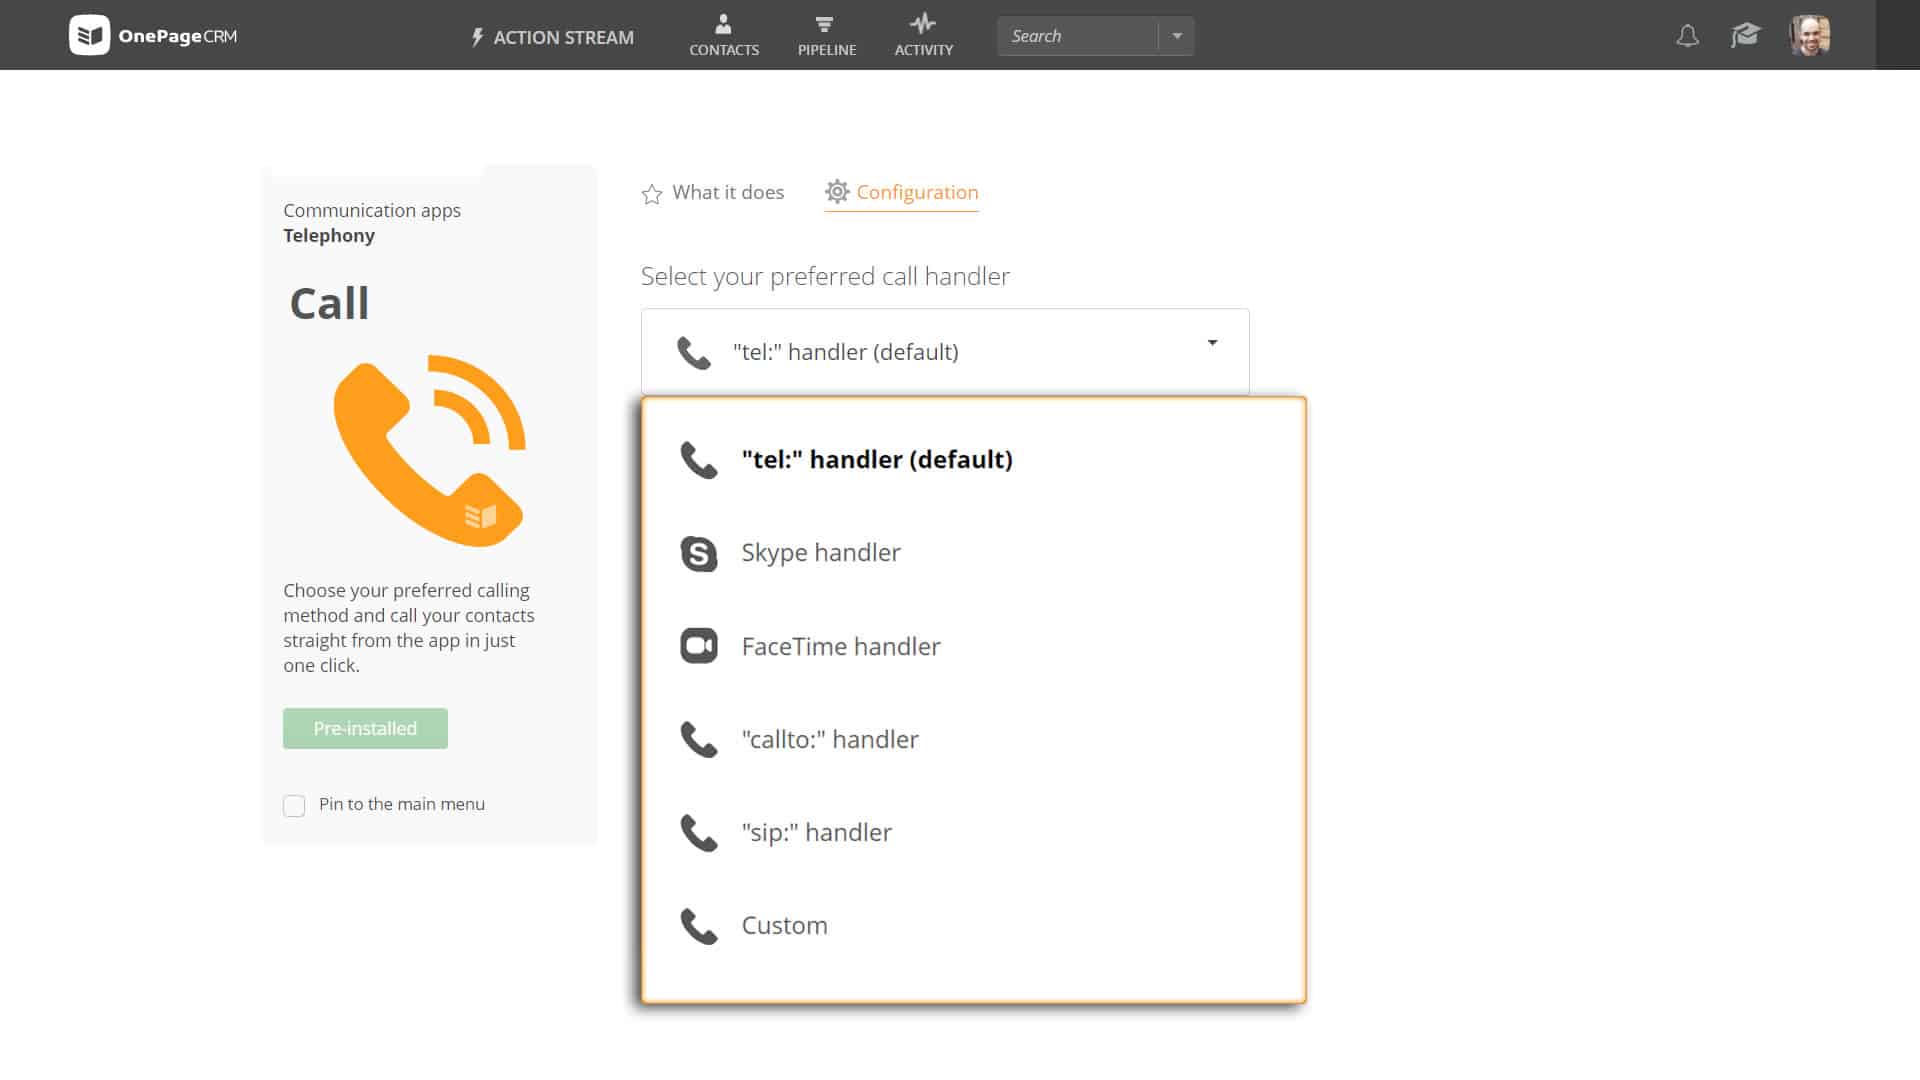Click phone icon in selected handler box
Image resolution: width=1920 pixels, height=1080 pixels.
tap(694, 352)
